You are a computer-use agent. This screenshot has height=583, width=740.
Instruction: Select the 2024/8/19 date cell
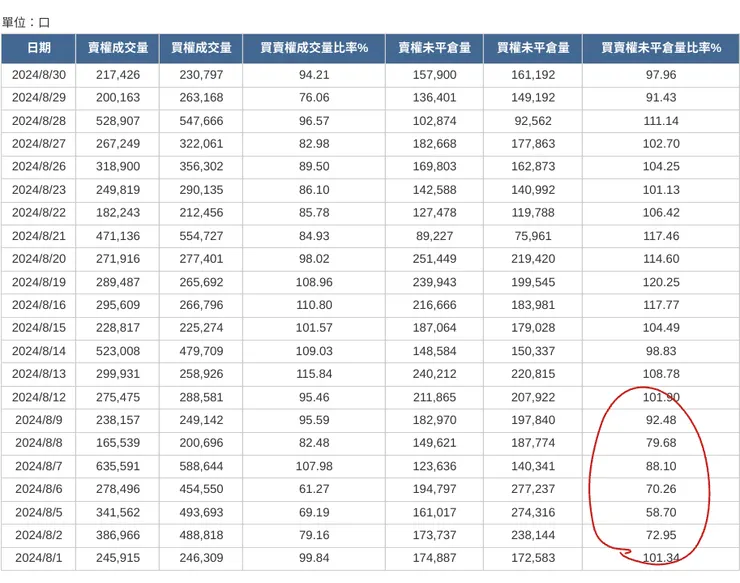(39, 282)
